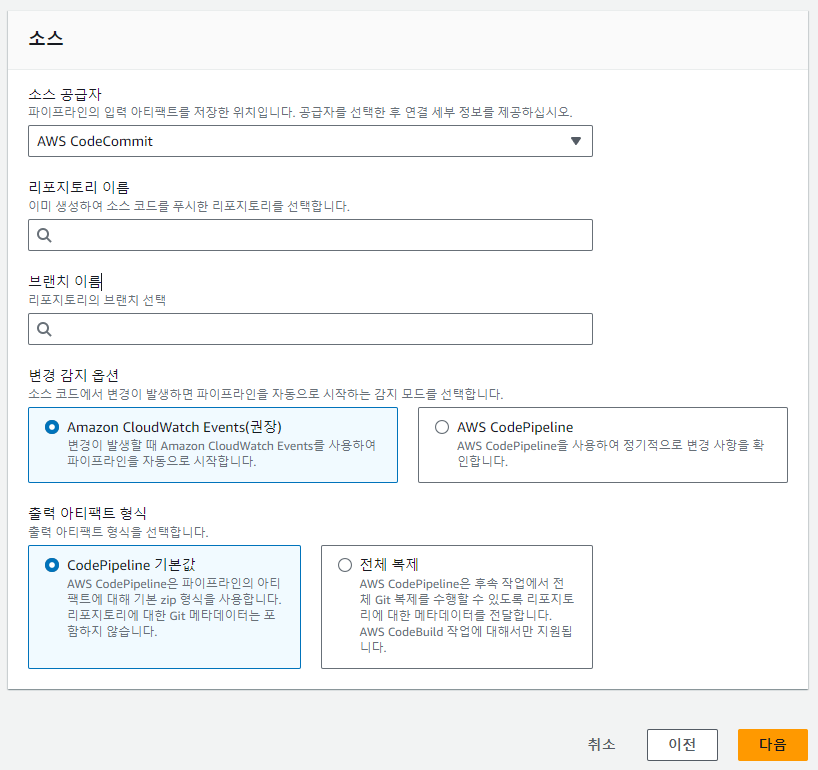Click the 리포지토리 이름 label
Viewport: 818px width, 770px height.
tap(79, 187)
